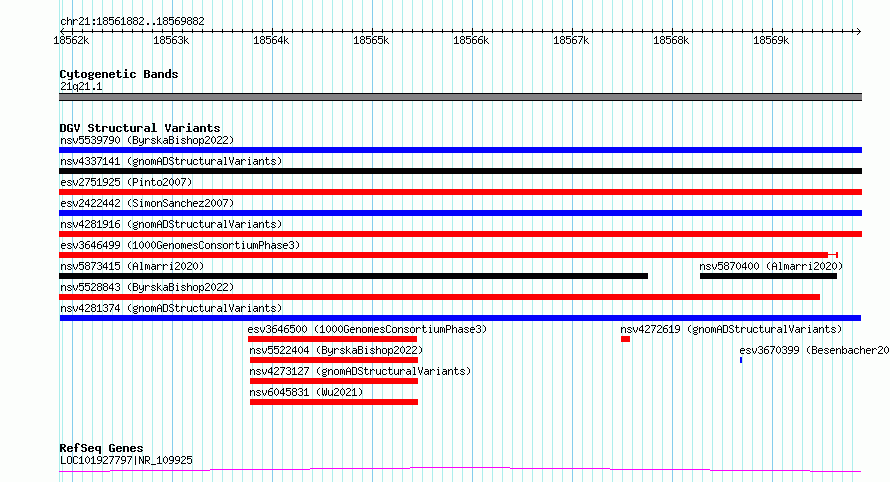This screenshot has width=890, height=482.
Task: Click the 18568k ruler tick label
Action: (671, 40)
